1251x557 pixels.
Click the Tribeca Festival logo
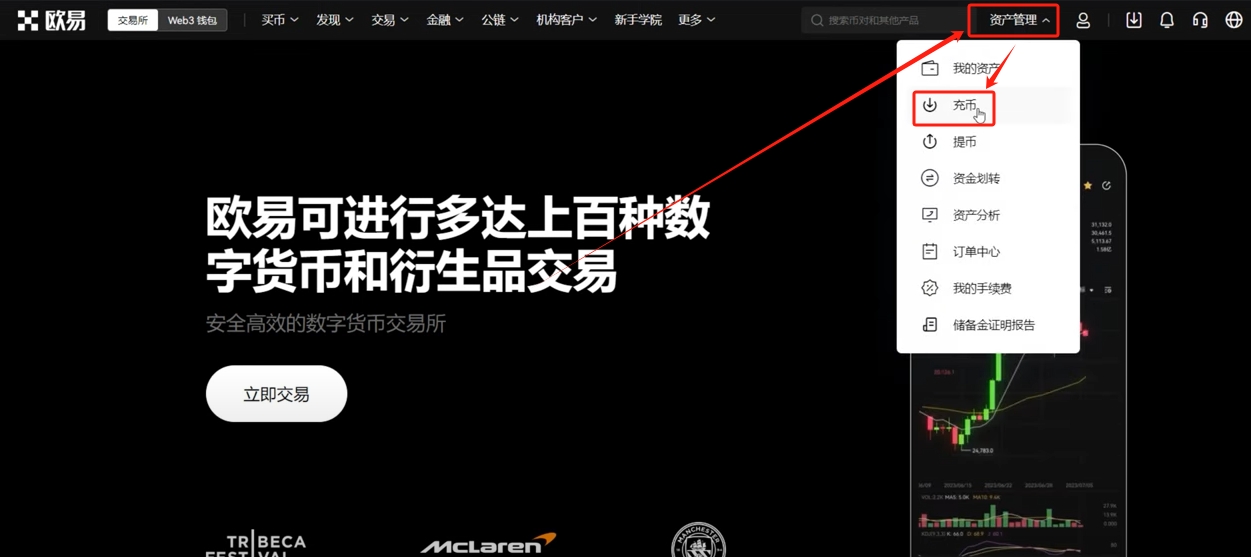(x=256, y=543)
